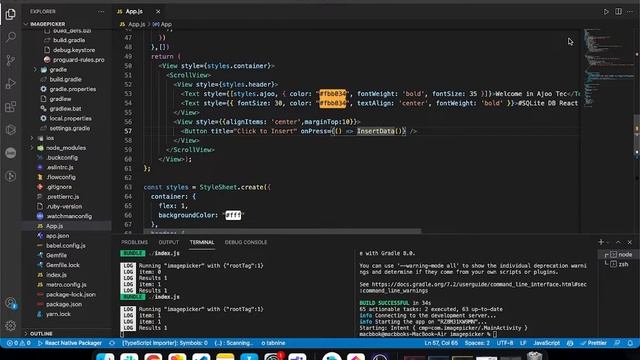Collapse the IMAGEPICKER root folder
This screenshot has width=640, height=360.
point(47,24)
